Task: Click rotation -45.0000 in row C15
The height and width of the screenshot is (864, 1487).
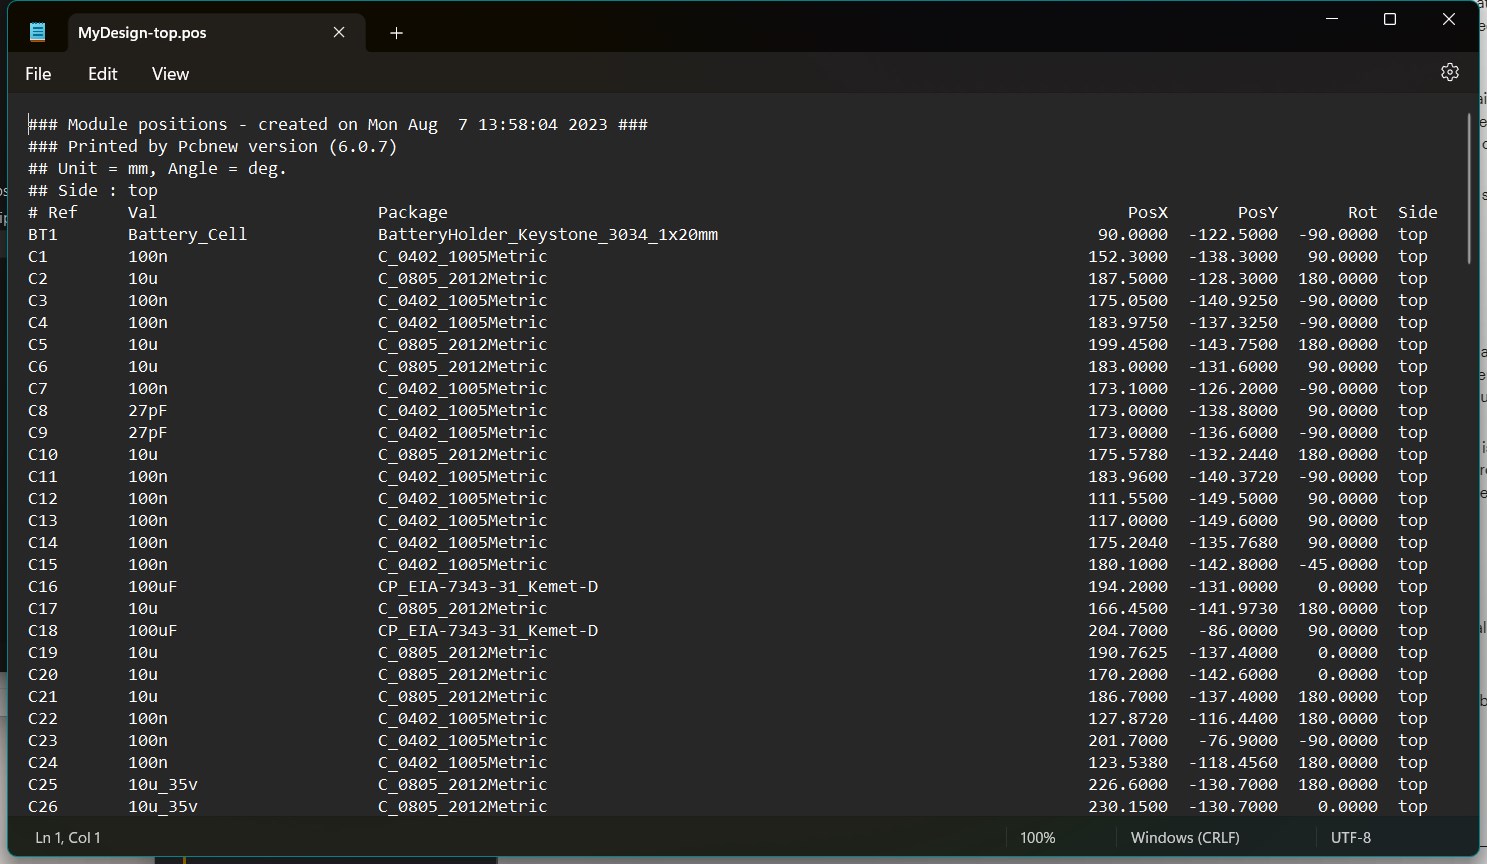Action: pyautogui.click(x=1338, y=564)
